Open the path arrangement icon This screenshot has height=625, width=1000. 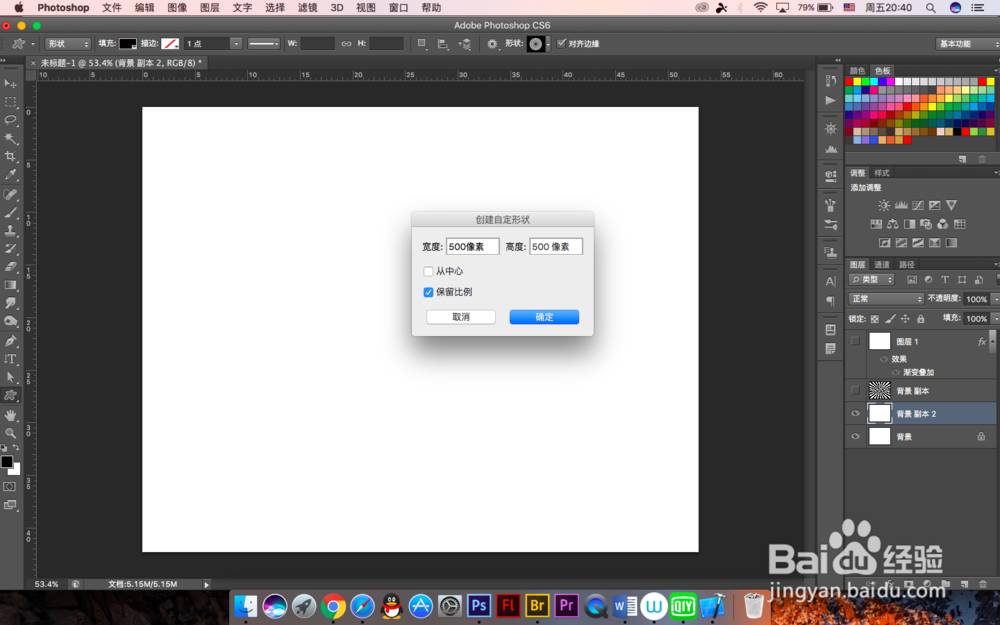[465, 43]
